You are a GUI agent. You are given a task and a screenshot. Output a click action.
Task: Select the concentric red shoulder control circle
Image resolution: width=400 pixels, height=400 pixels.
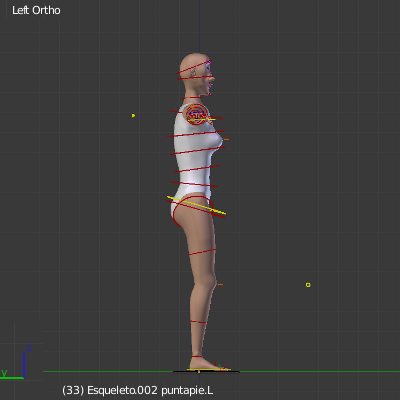pyautogui.click(x=197, y=114)
